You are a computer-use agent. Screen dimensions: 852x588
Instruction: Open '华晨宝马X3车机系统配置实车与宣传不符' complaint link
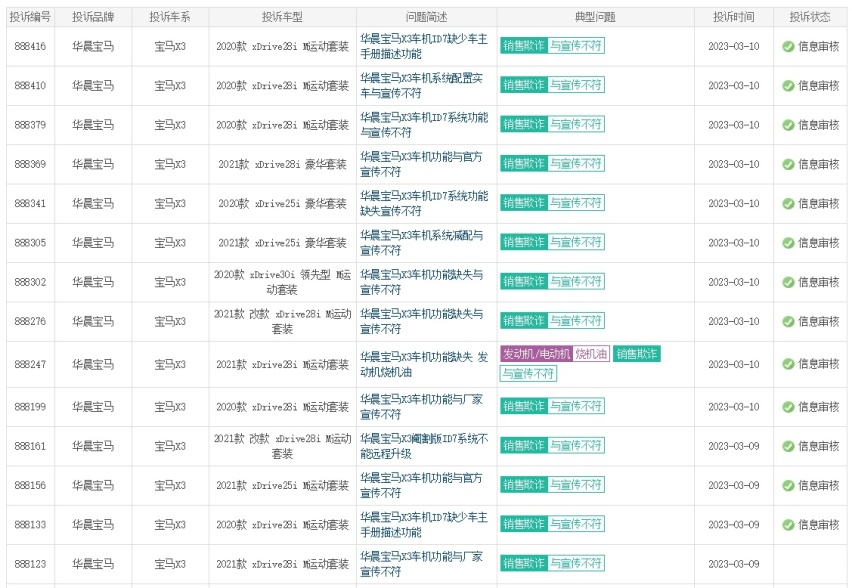tap(421, 85)
